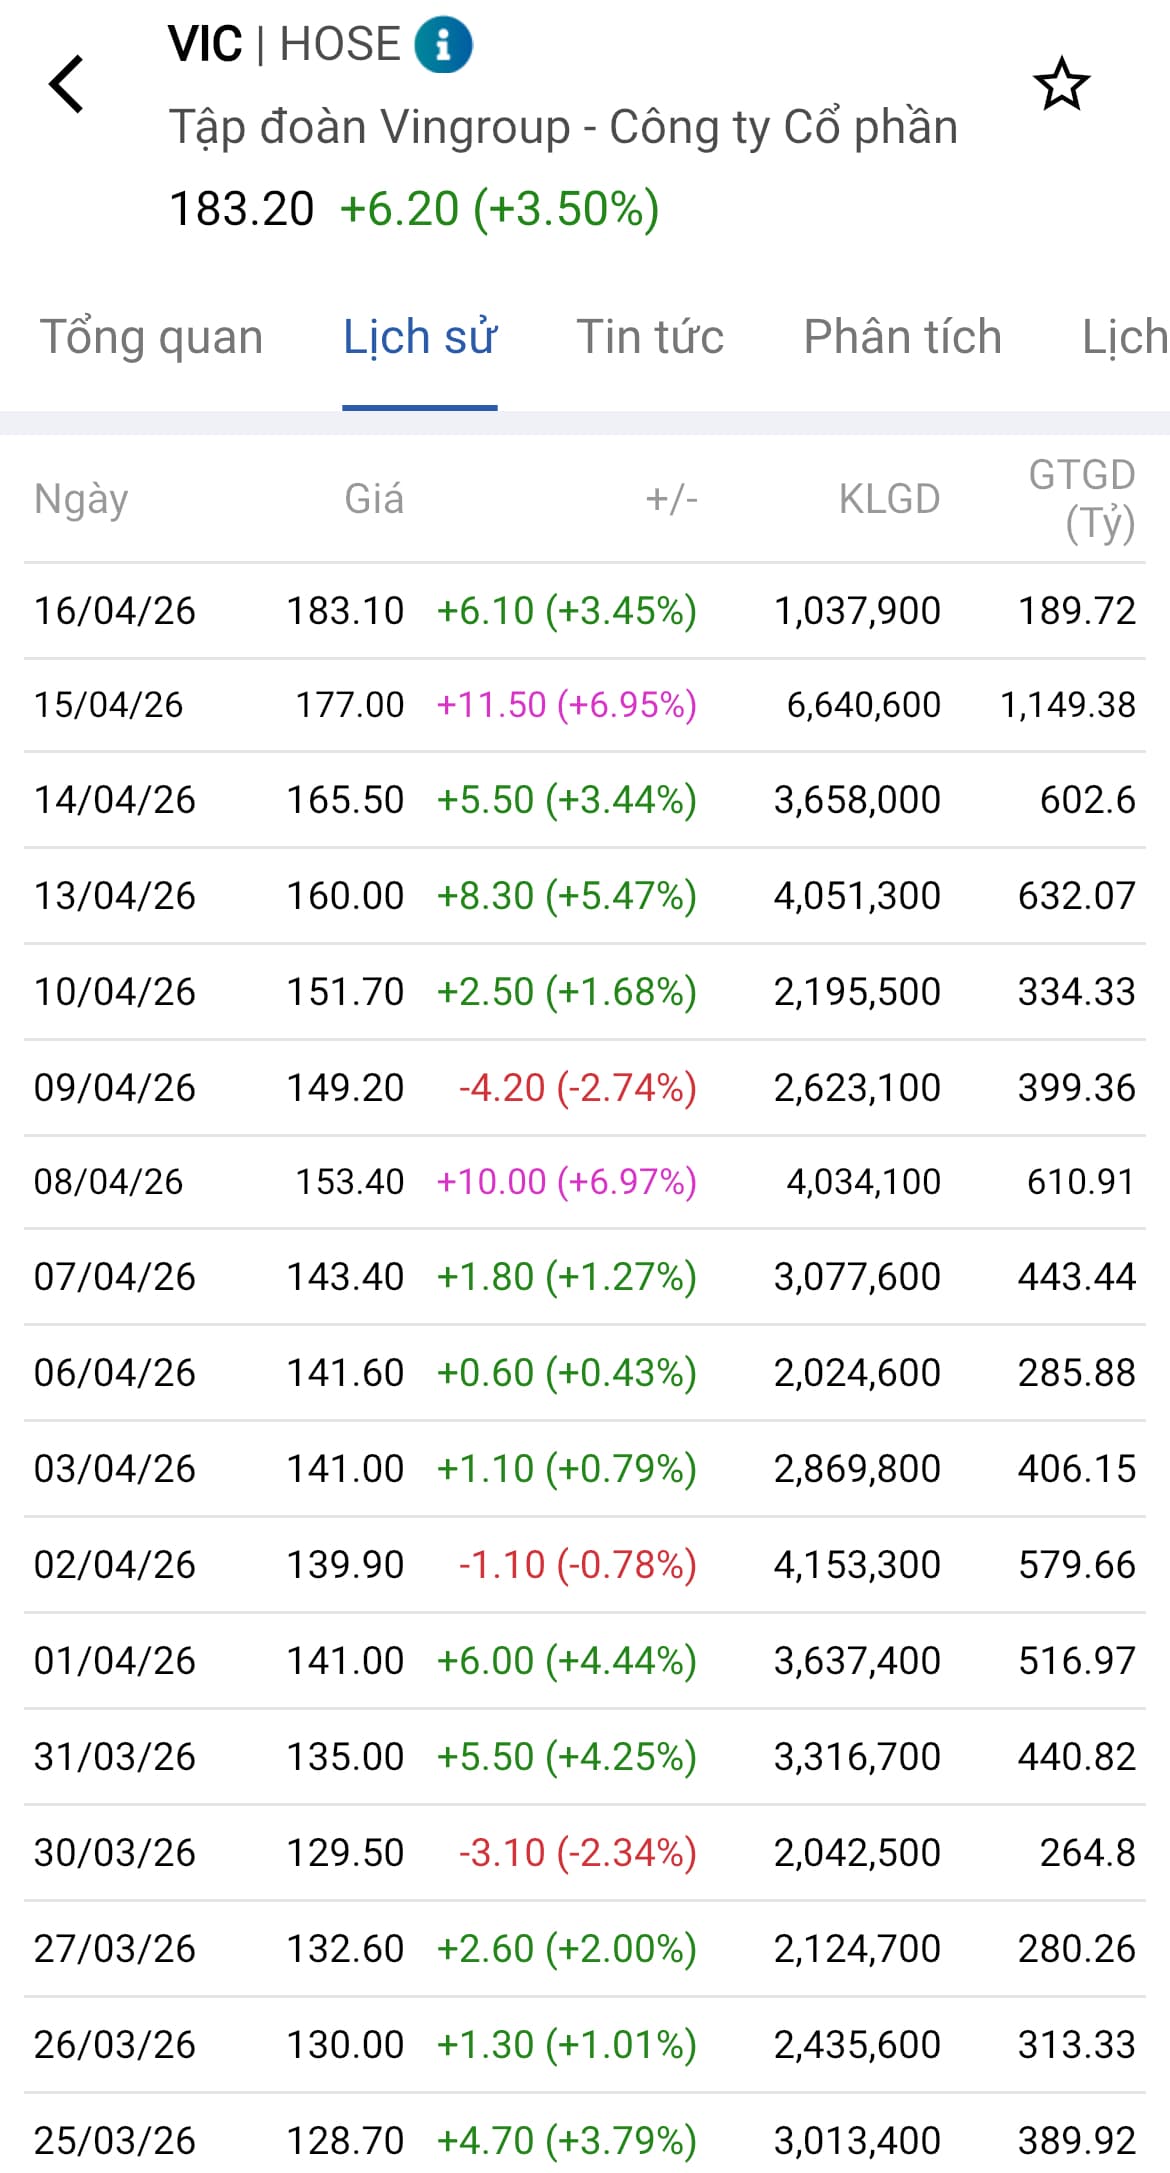Tap the -4.20 (-2.74%) change on 09/04/26
1170x2173 pixels.
click(x=577, y=1087)
